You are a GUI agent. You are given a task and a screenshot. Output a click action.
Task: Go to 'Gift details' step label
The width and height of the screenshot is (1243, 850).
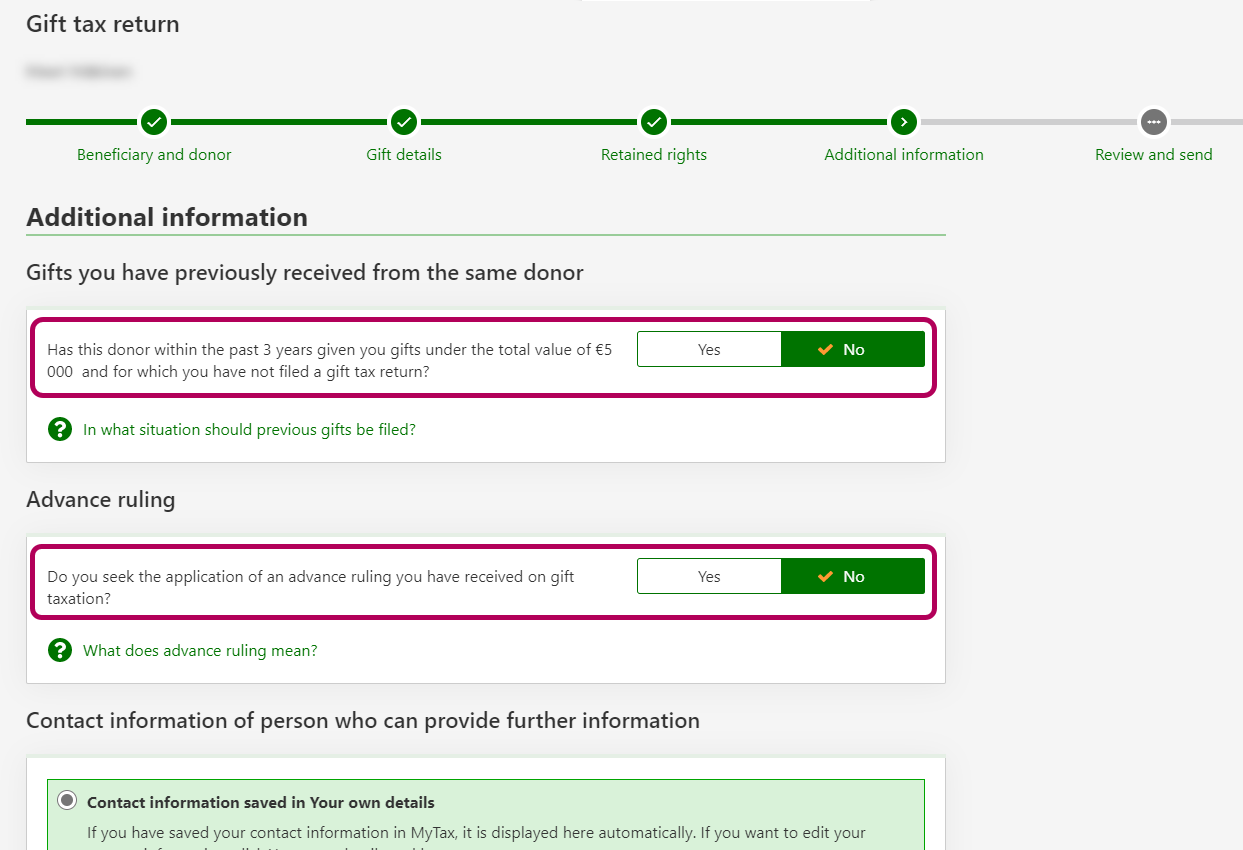tap(404, 155)
